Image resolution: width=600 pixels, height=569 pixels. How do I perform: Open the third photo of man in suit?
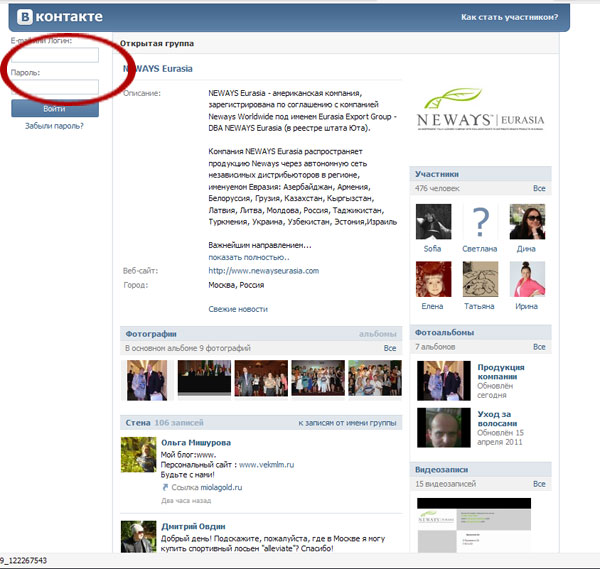click(261, 378)
